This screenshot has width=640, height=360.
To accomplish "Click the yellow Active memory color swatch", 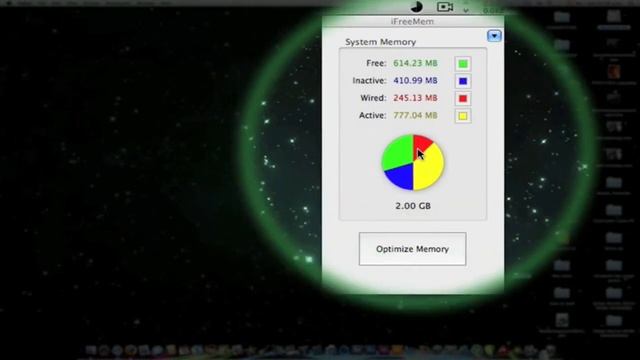I will coord(462,116).
